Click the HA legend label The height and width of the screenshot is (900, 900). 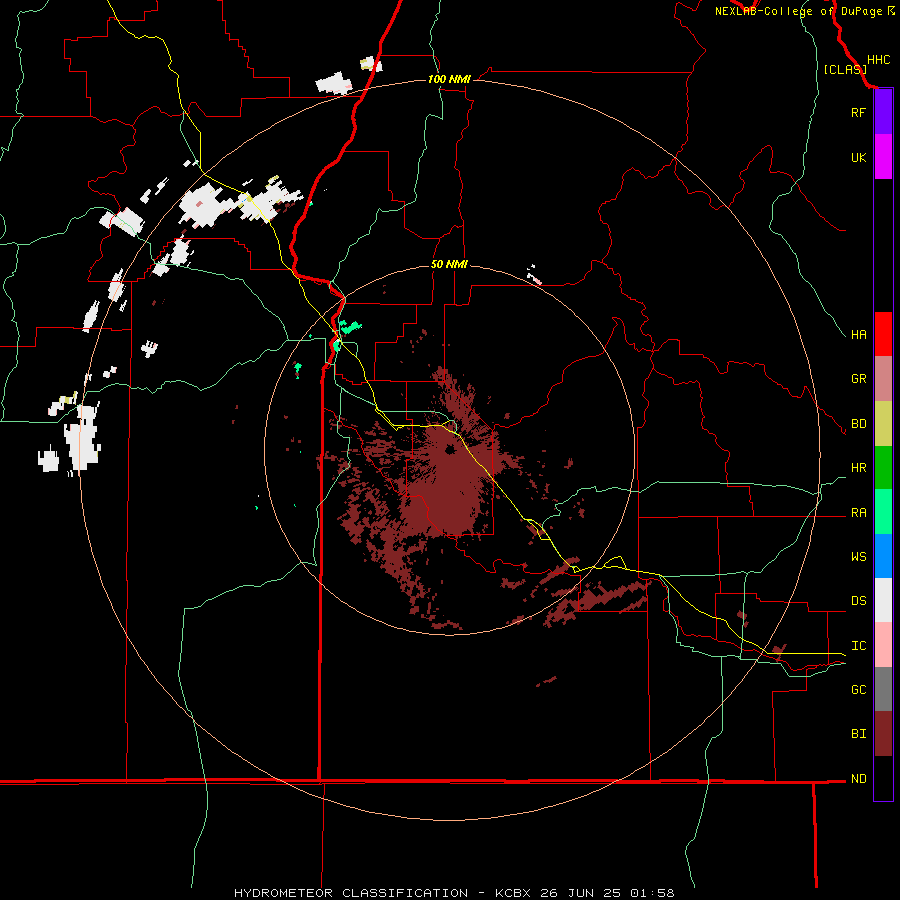858,335
